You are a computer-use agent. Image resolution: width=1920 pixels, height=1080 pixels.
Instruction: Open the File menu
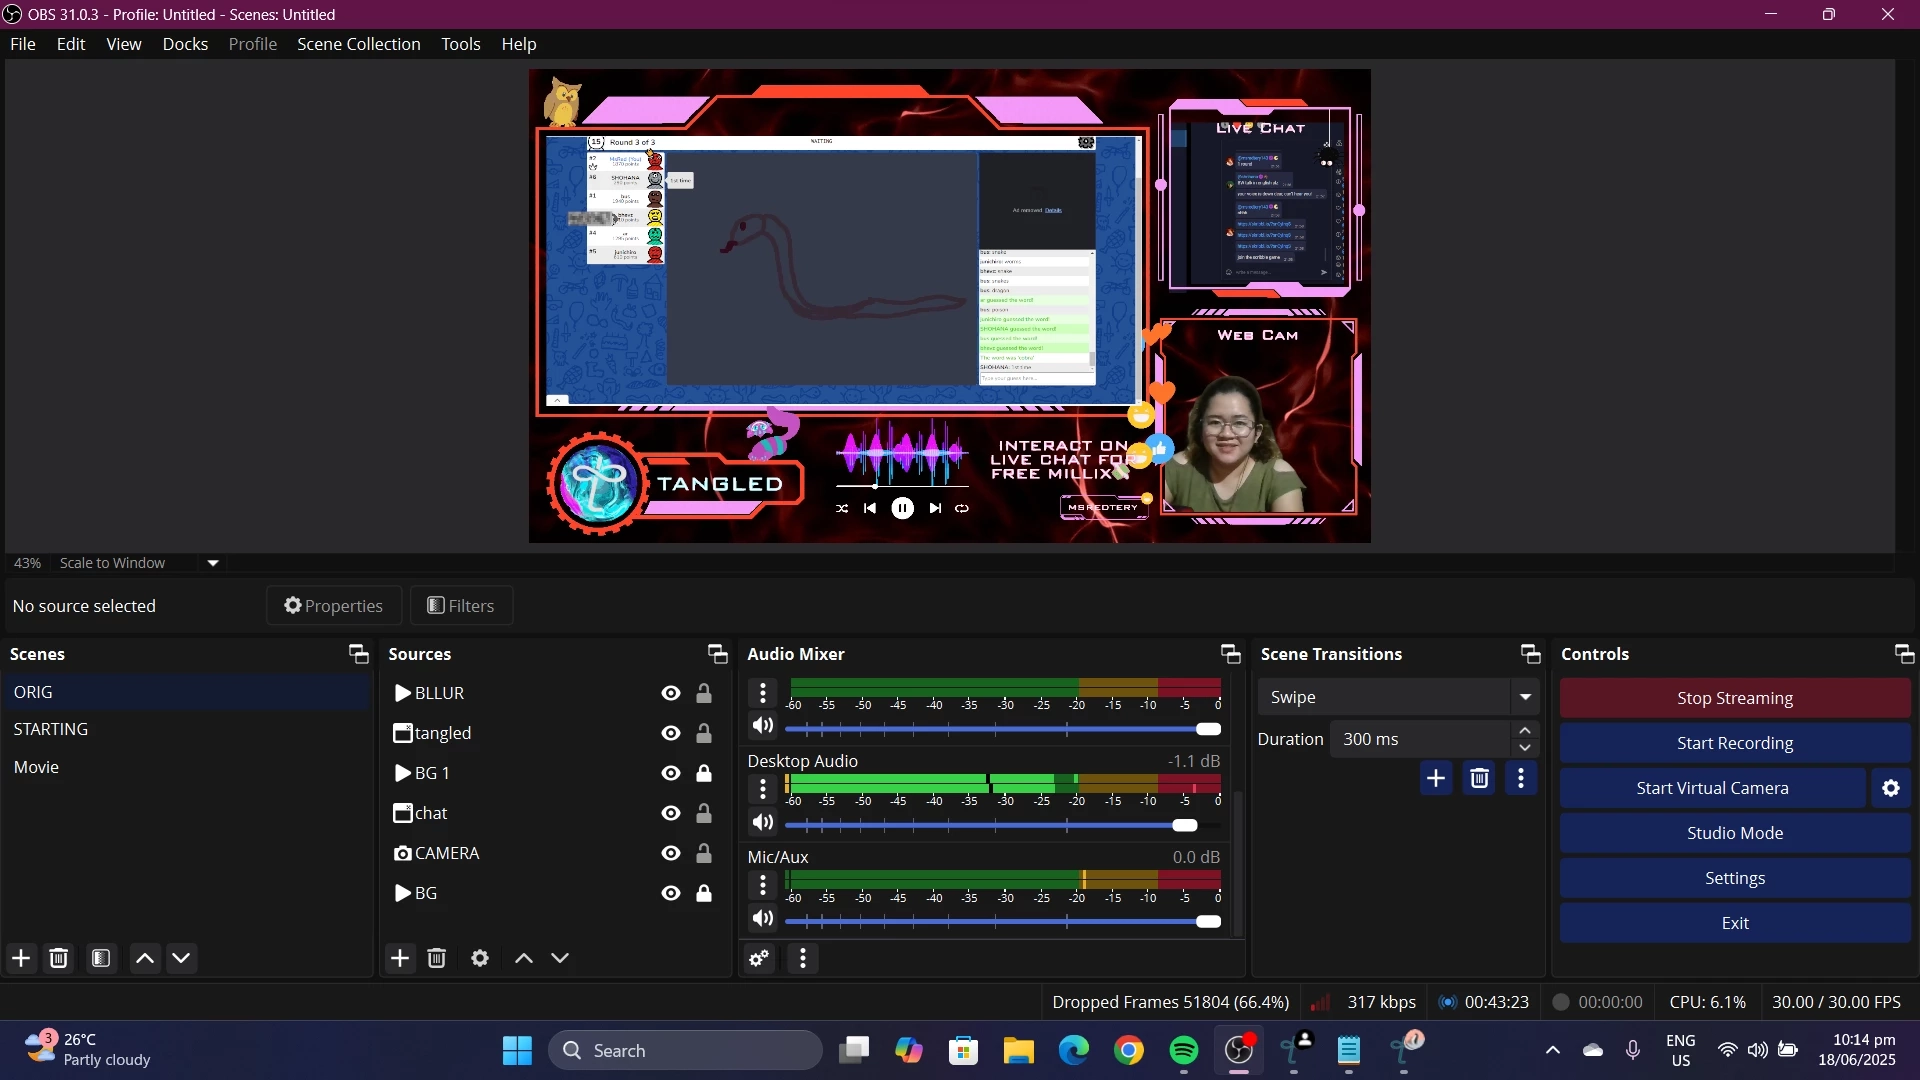(23, 44)
